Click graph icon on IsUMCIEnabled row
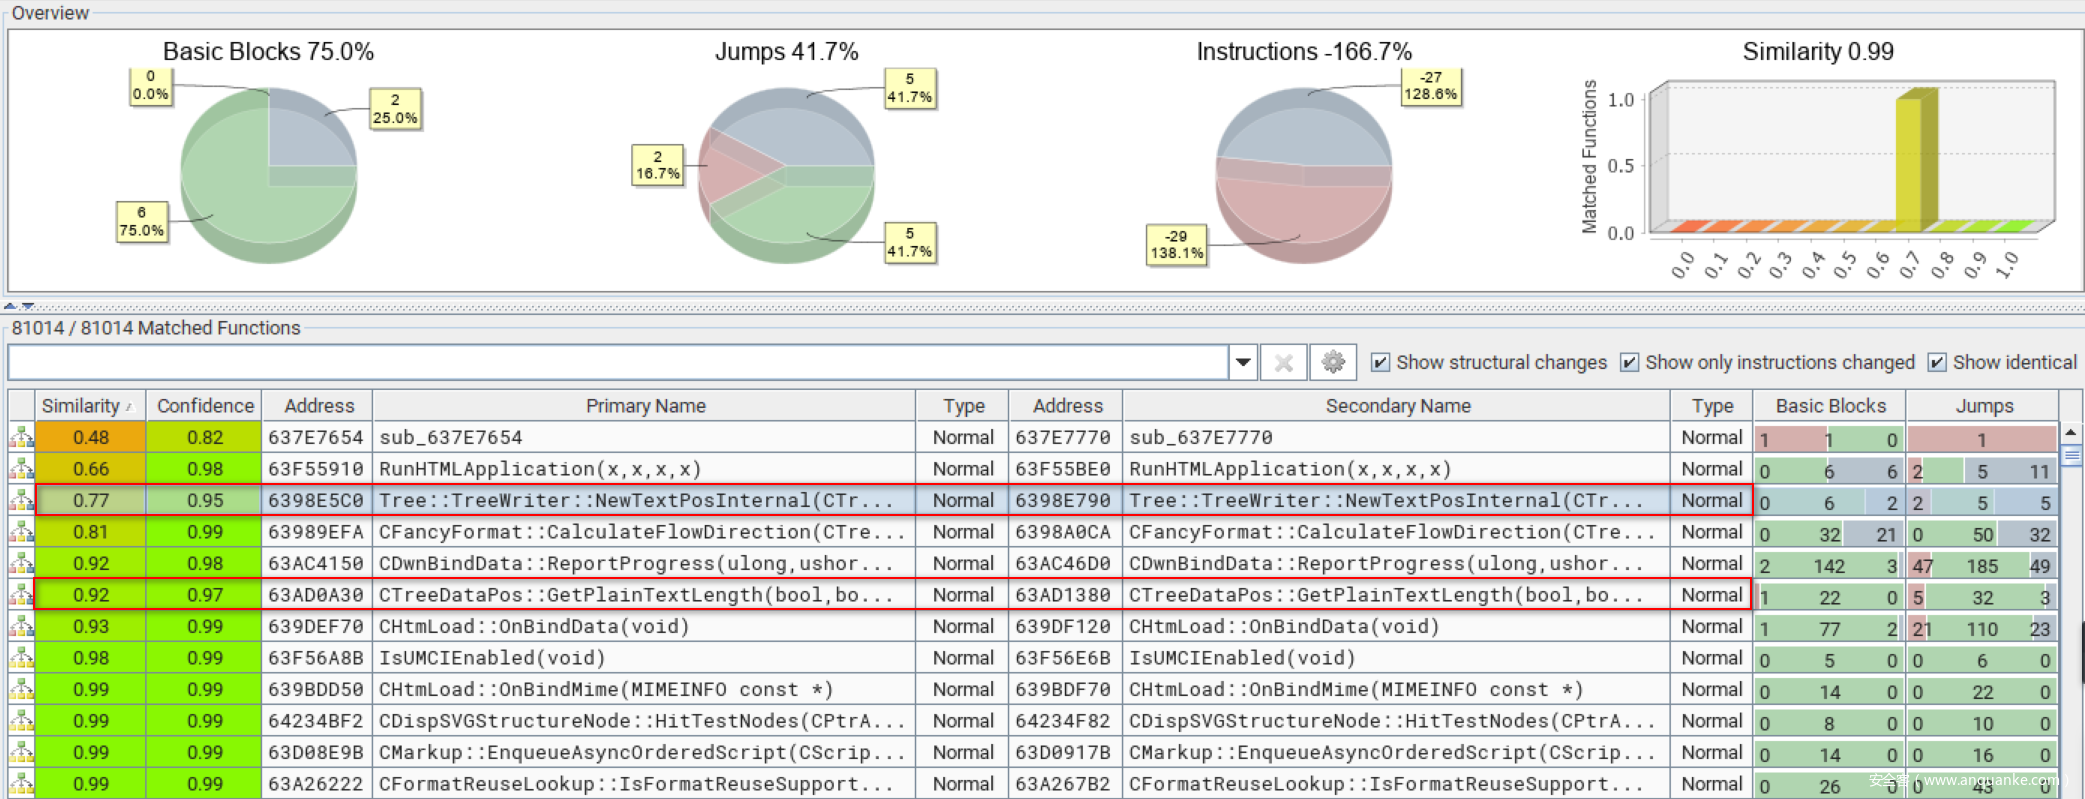The height and width of the screenshot is (799, 2085). coord(21,658)
